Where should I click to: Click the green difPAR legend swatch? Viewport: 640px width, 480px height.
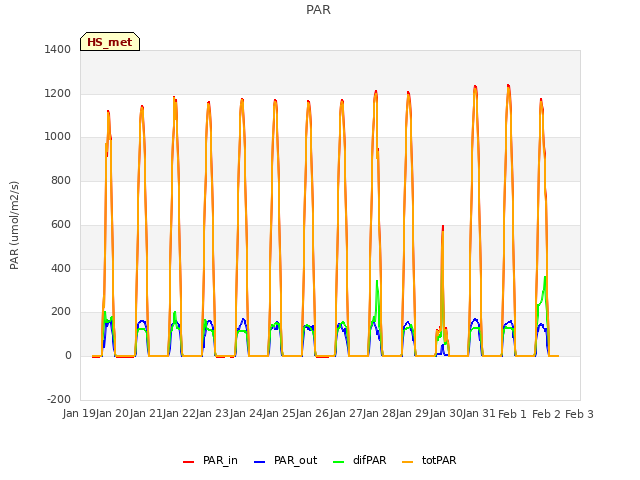[x=339, y=462]
